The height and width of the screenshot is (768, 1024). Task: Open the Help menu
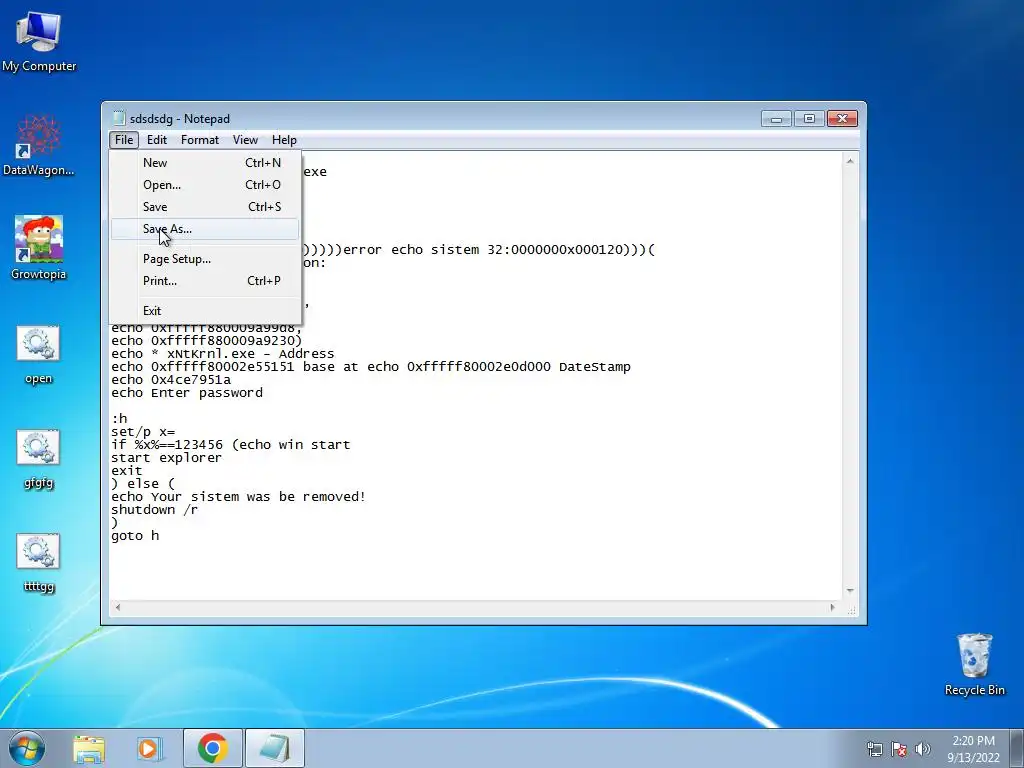pos(284,140)
